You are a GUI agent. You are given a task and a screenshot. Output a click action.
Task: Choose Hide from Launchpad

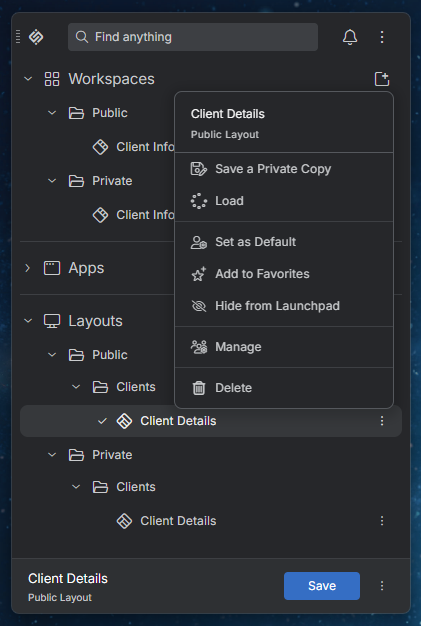284,306
